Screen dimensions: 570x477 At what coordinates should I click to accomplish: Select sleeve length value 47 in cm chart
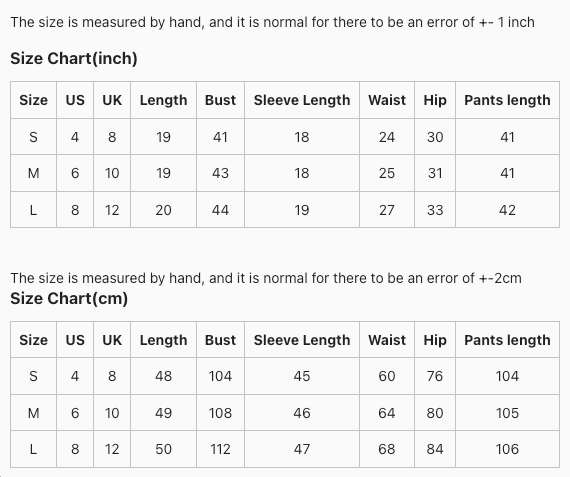point(302,449)
